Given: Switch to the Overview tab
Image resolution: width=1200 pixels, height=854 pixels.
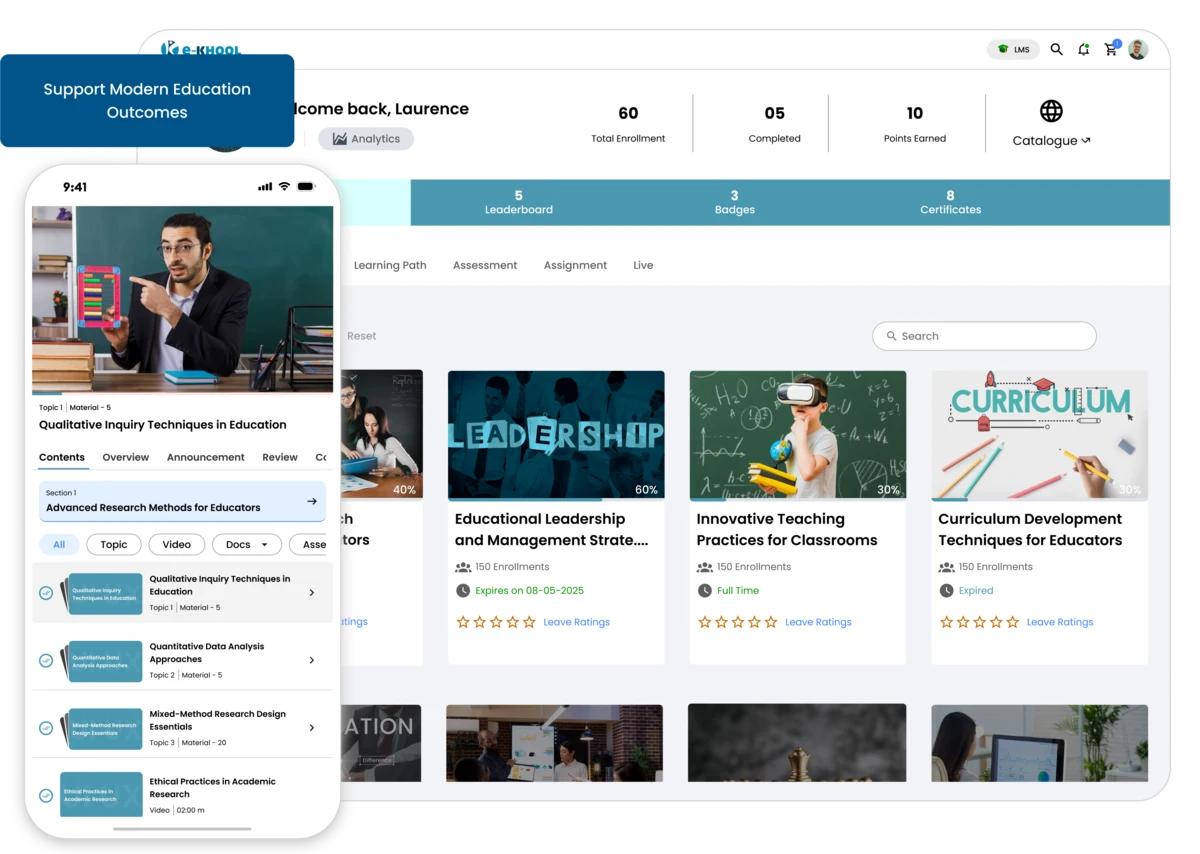Looking at the screenshot, I should [x=125, y=457].
